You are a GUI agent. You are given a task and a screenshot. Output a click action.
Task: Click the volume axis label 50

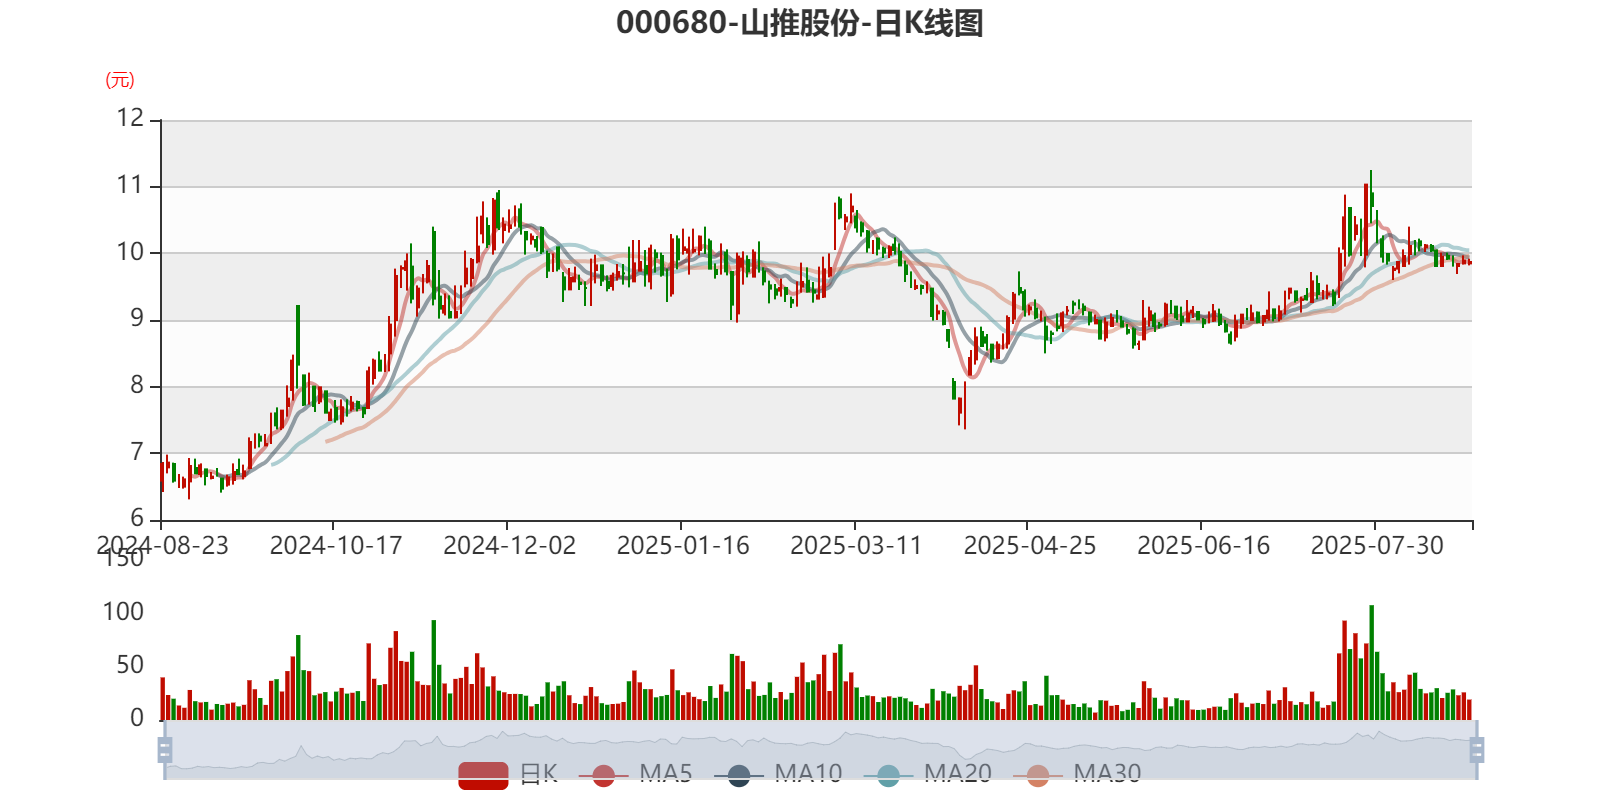click(130, 665)
